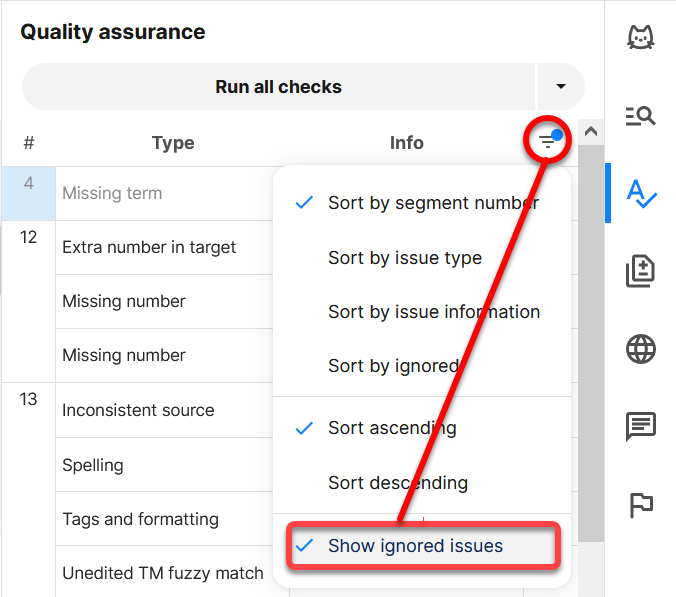Click the sort and filter icon

point(548,143)
